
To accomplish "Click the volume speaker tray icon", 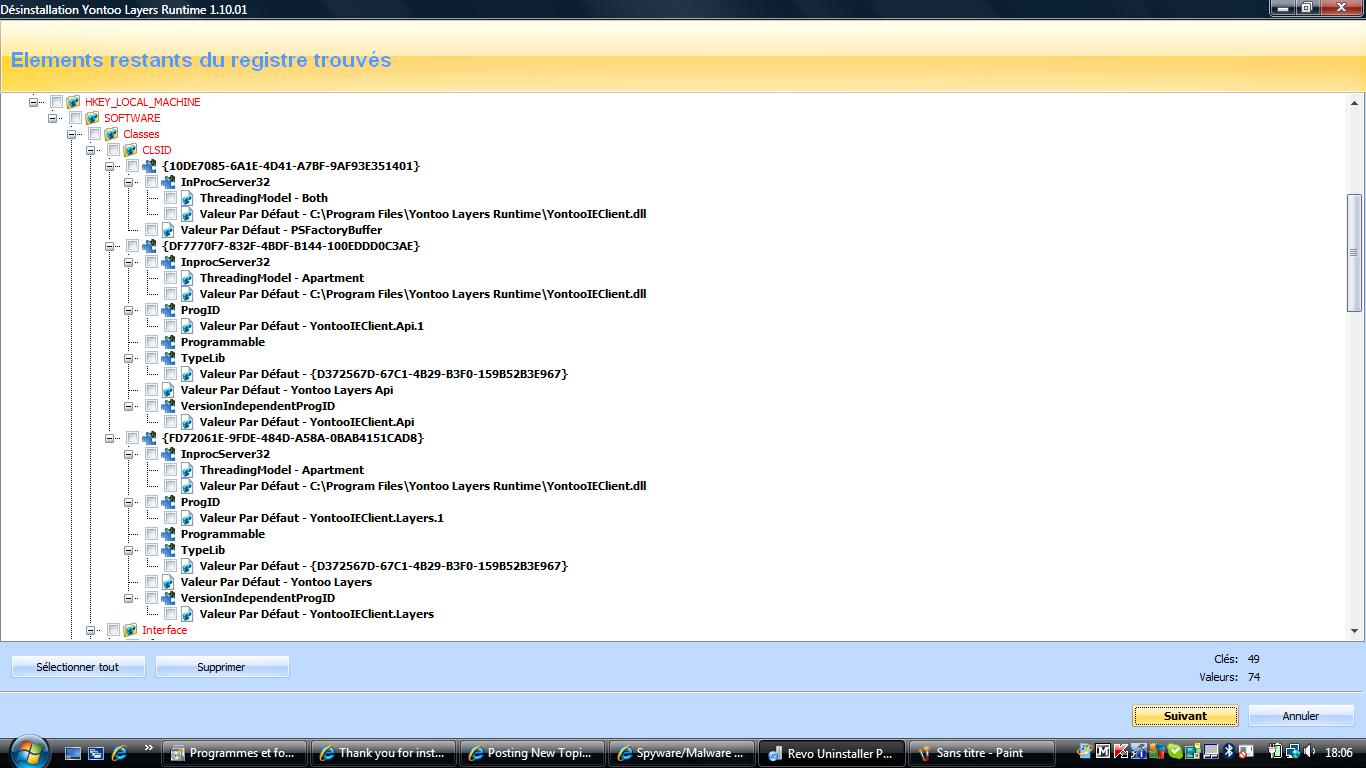I will [1310, 752].
